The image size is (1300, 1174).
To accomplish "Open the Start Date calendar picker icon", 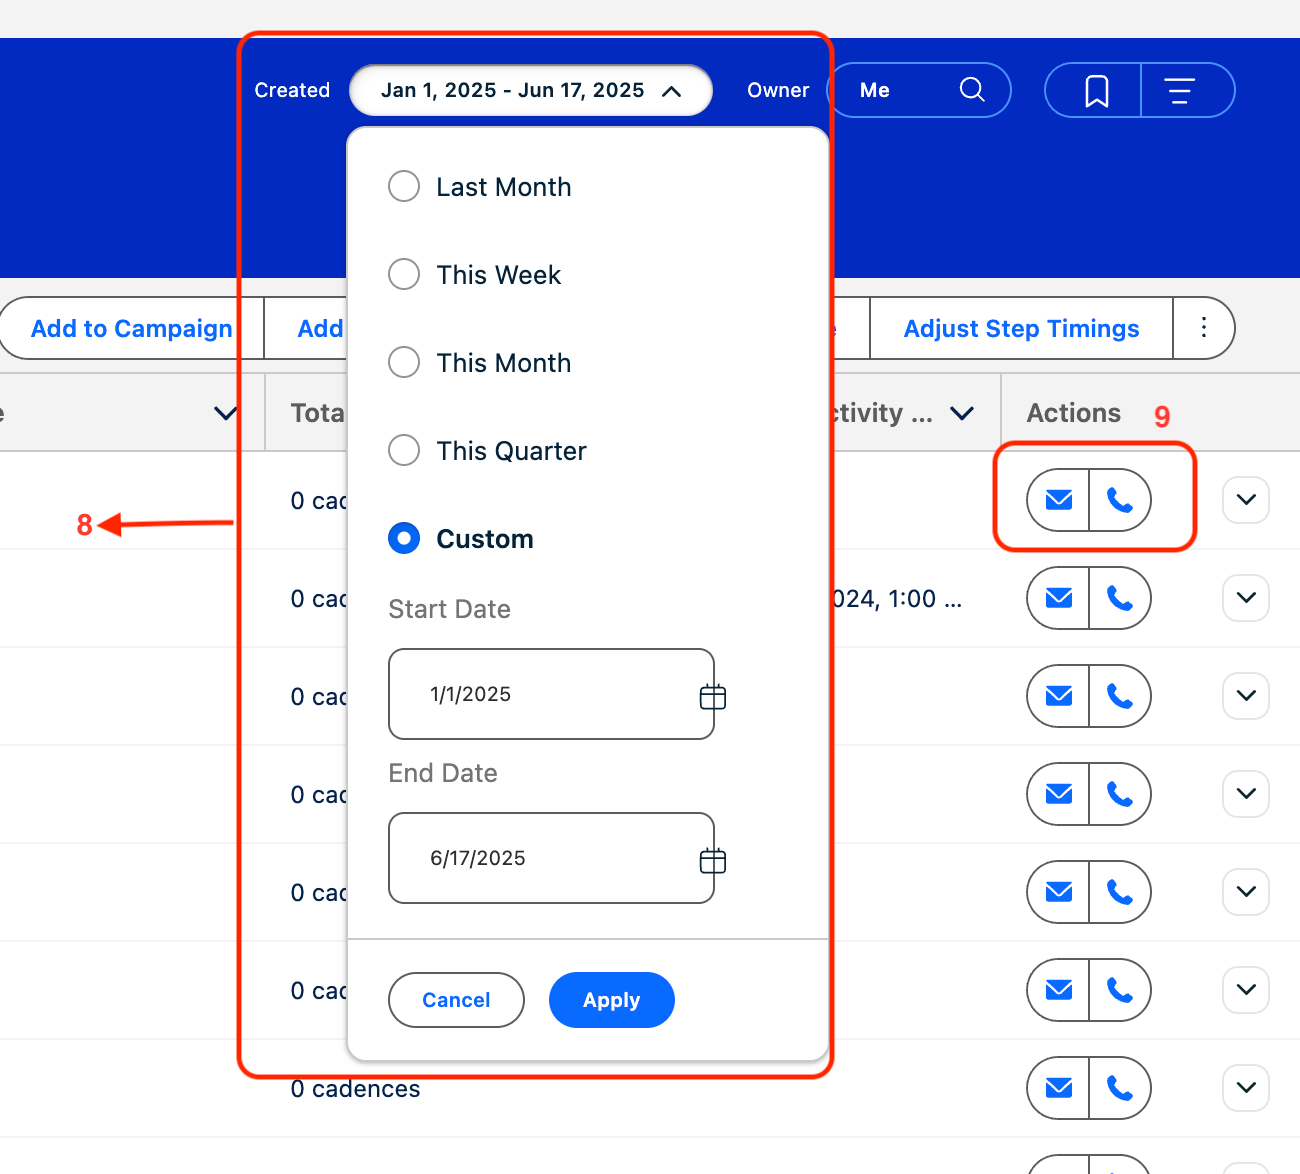I will tap(713, 696).
